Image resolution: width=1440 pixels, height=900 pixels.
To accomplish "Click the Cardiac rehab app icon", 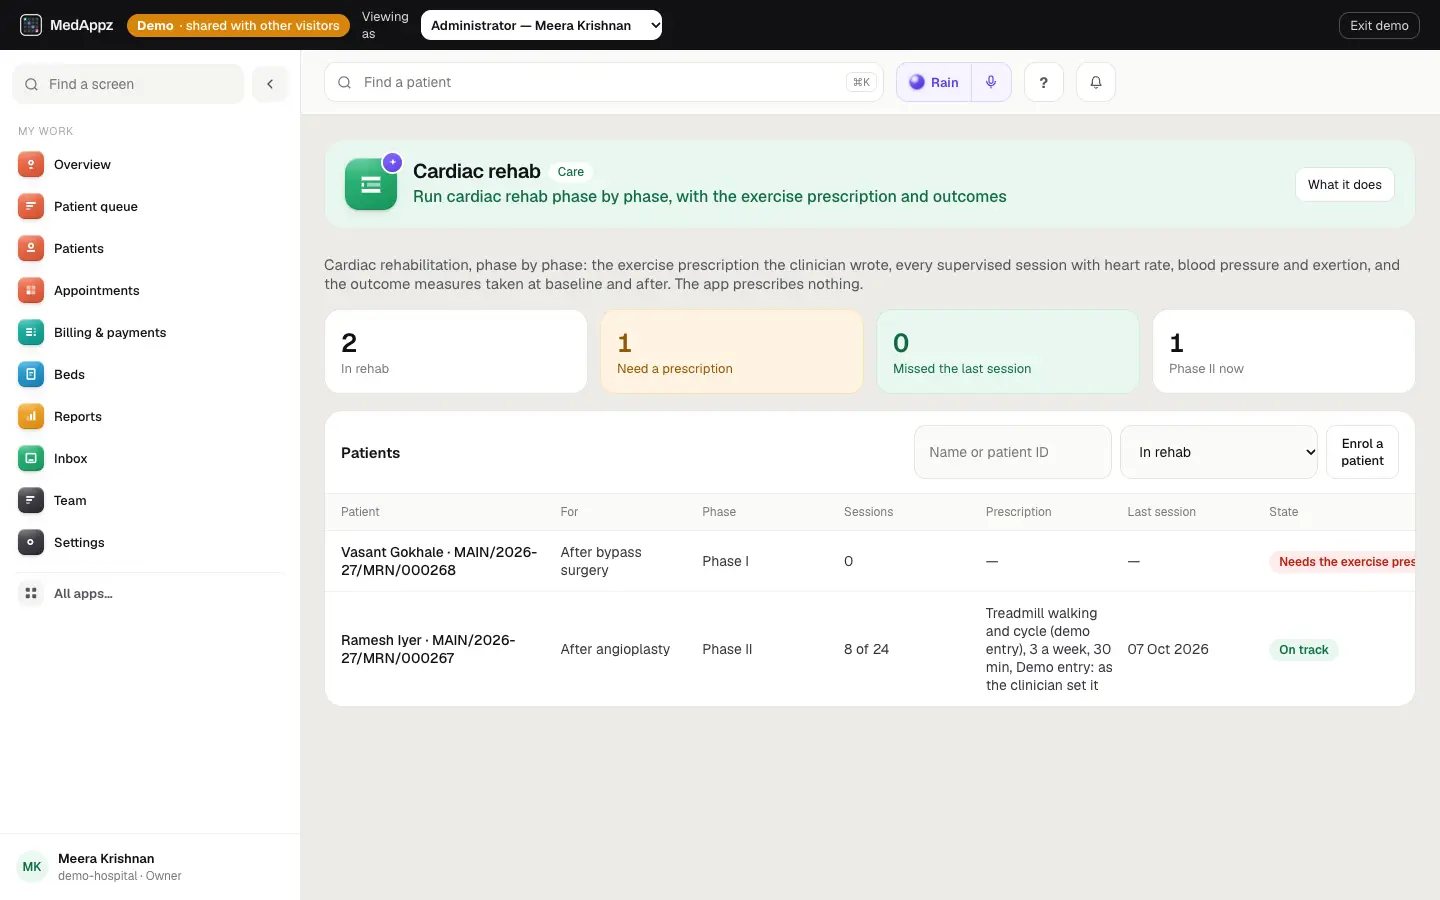I will (371, 184).
